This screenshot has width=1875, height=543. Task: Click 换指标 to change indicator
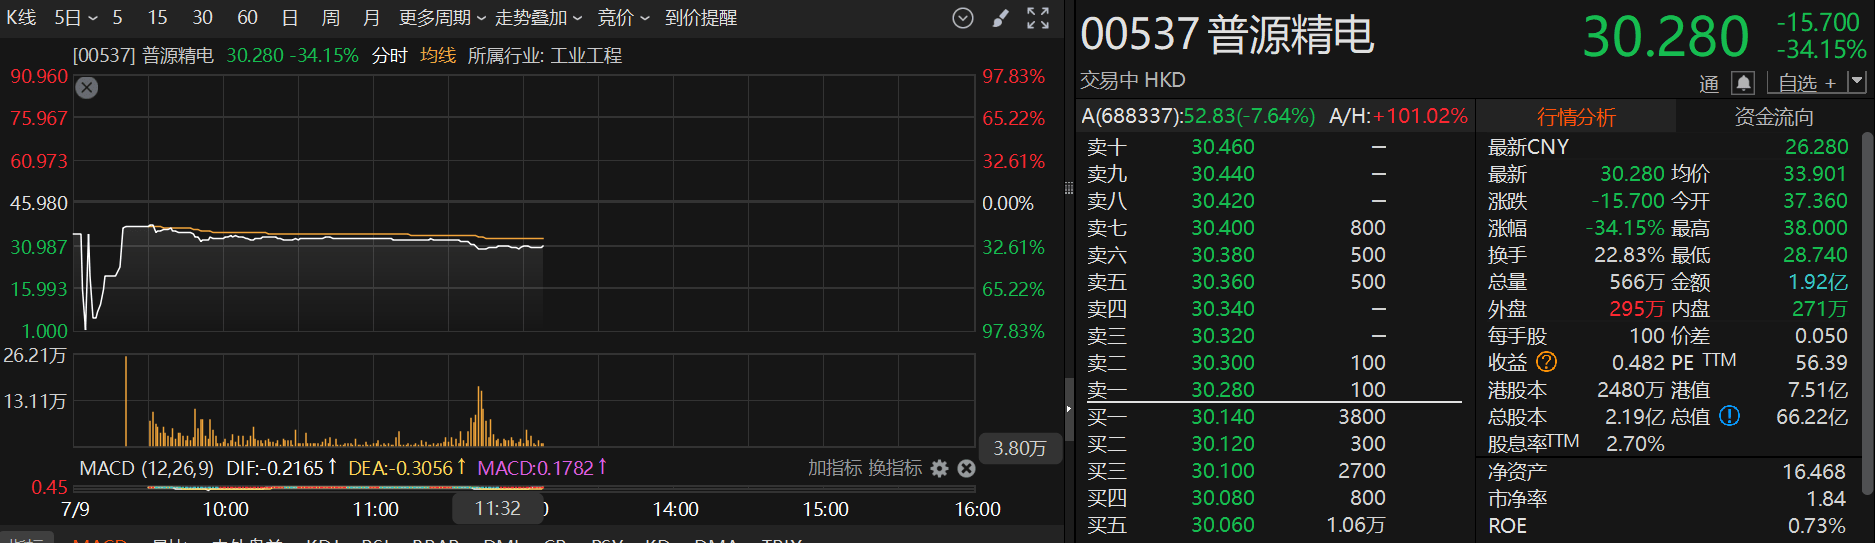[x=895, y=468]
